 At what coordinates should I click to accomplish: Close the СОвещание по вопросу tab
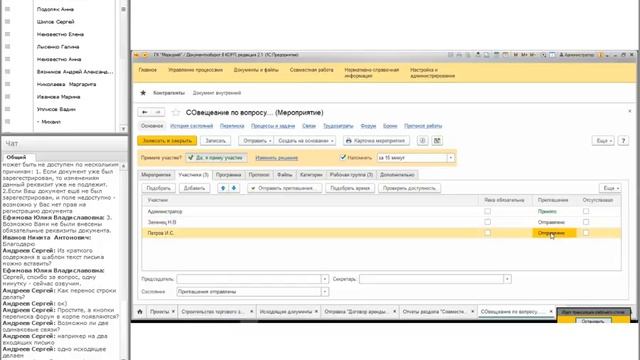(x=551, y=311)
